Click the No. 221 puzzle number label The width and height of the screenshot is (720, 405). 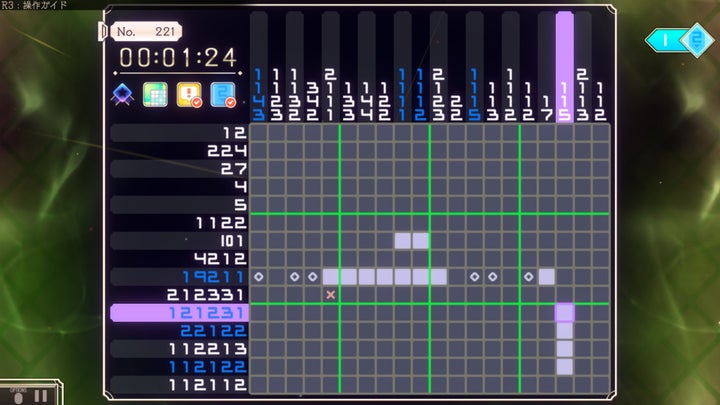pos(146,32)
